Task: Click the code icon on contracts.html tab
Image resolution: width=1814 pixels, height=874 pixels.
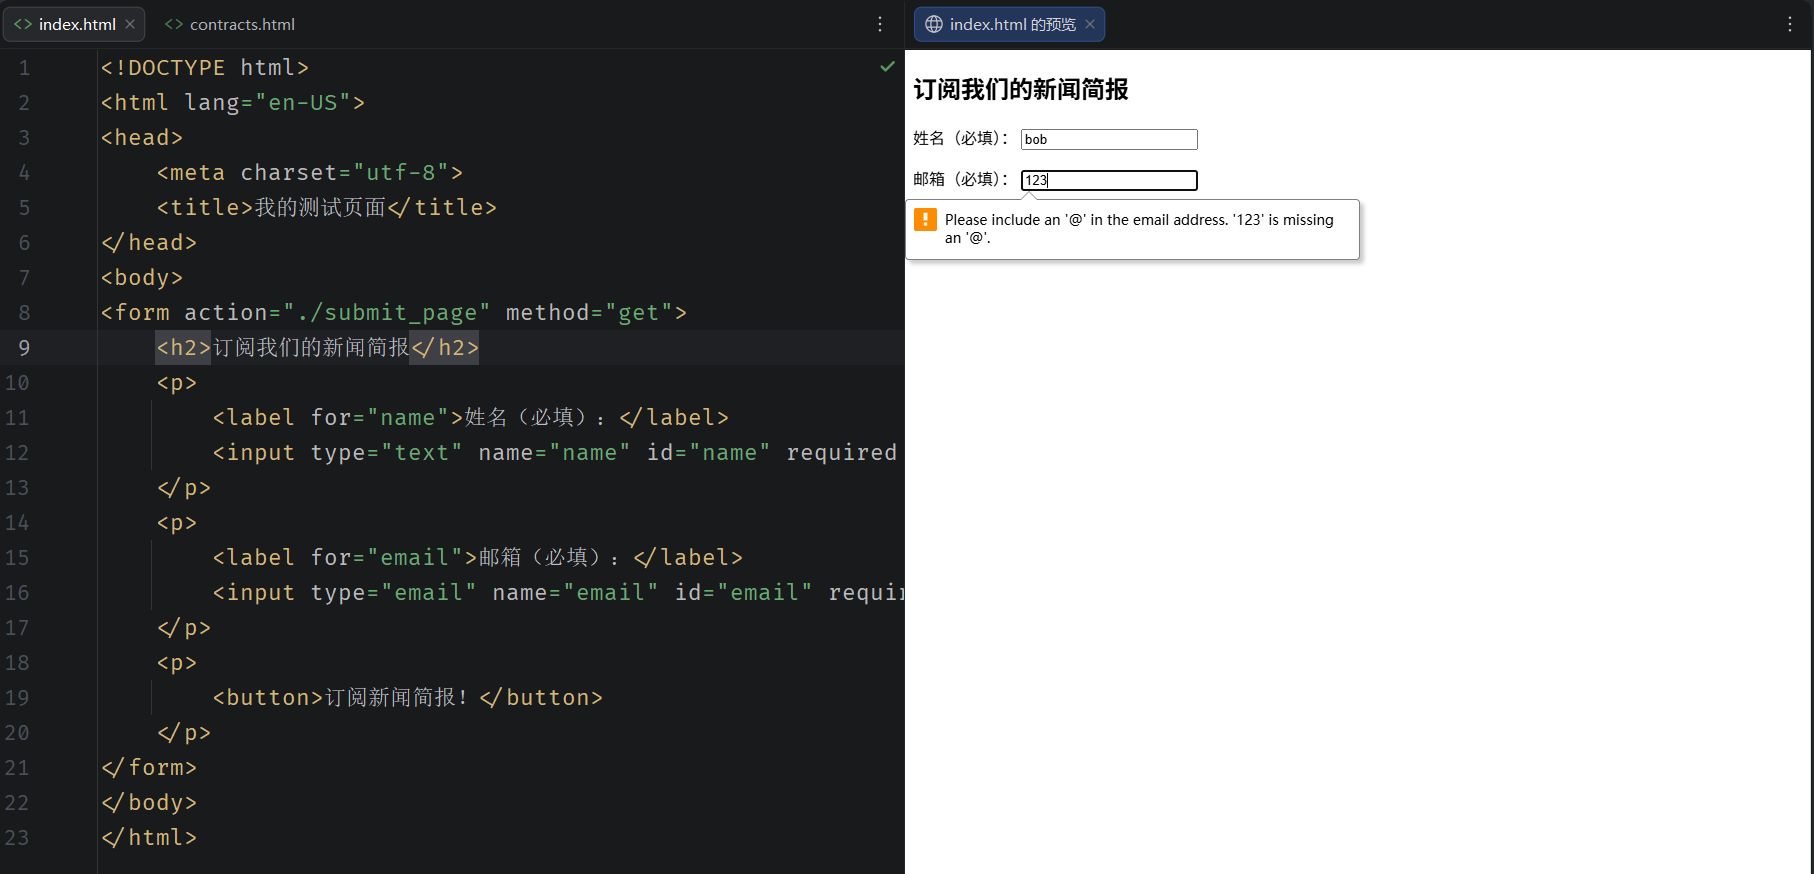Action: (174, 24)
